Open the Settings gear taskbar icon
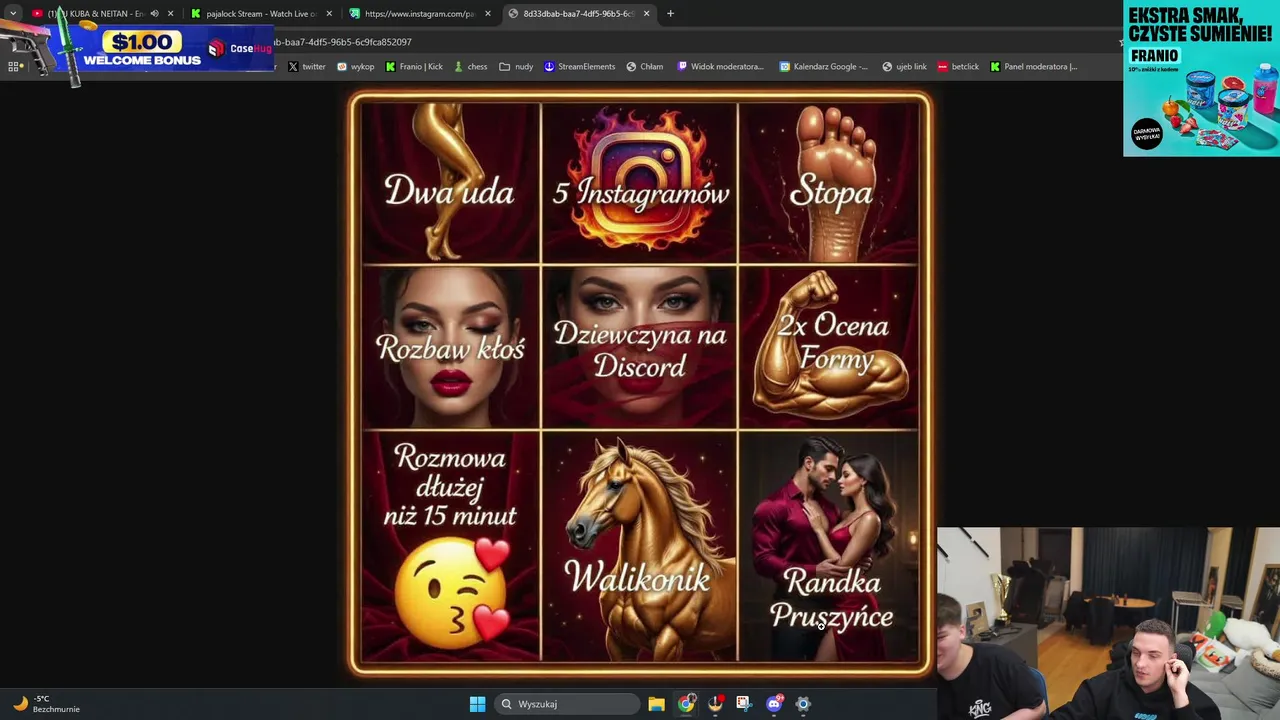The width and height of the screenshot is (1280, 720). [803, 704]
